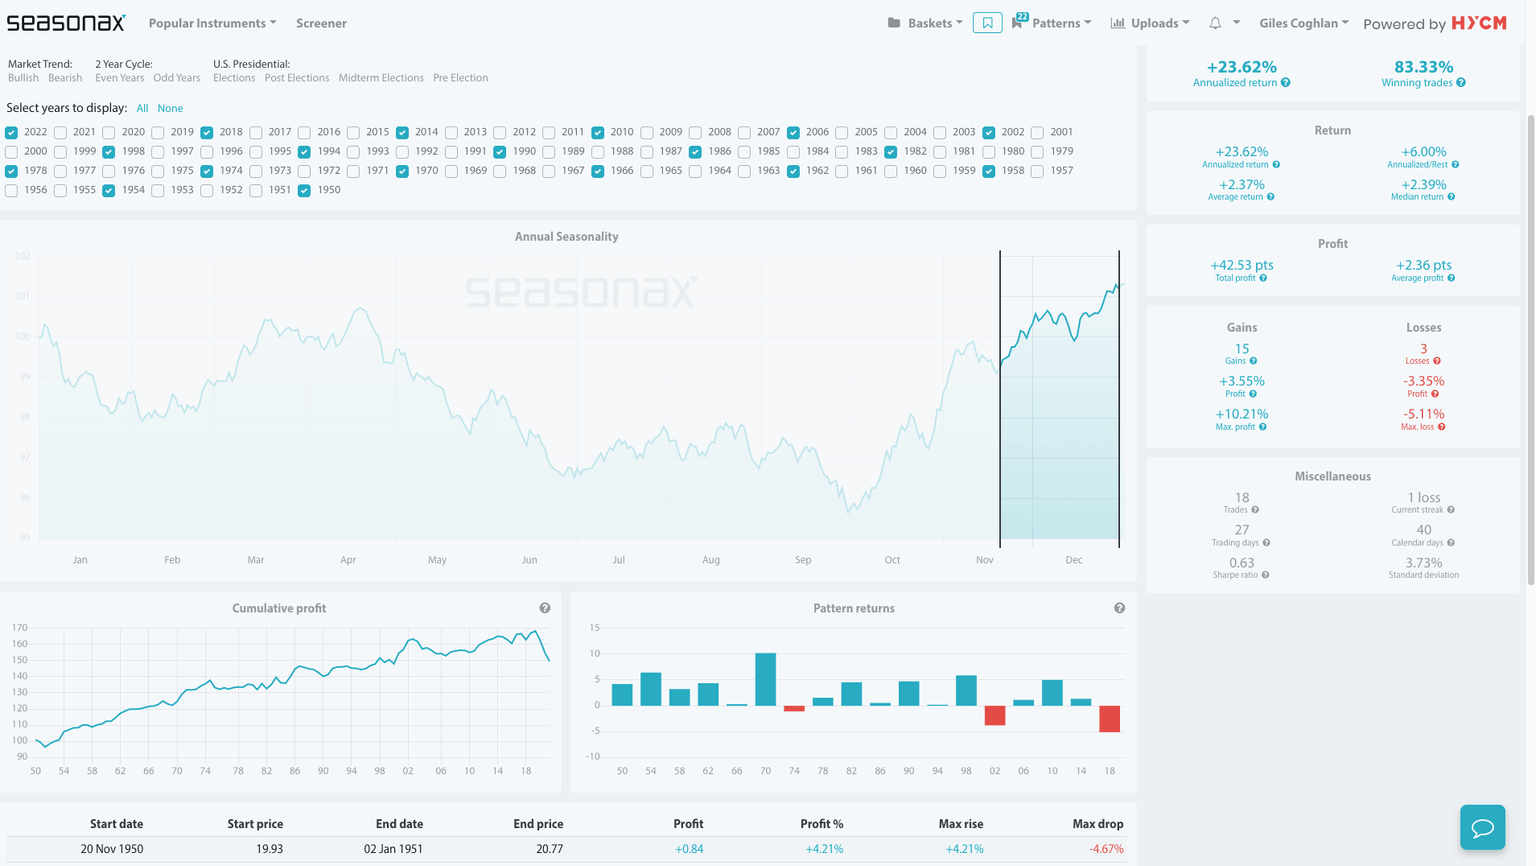This screenshot has height=866, width=1536.
Task: Click the start-date line in seasonality chart
Action: tap(1000, 398)
